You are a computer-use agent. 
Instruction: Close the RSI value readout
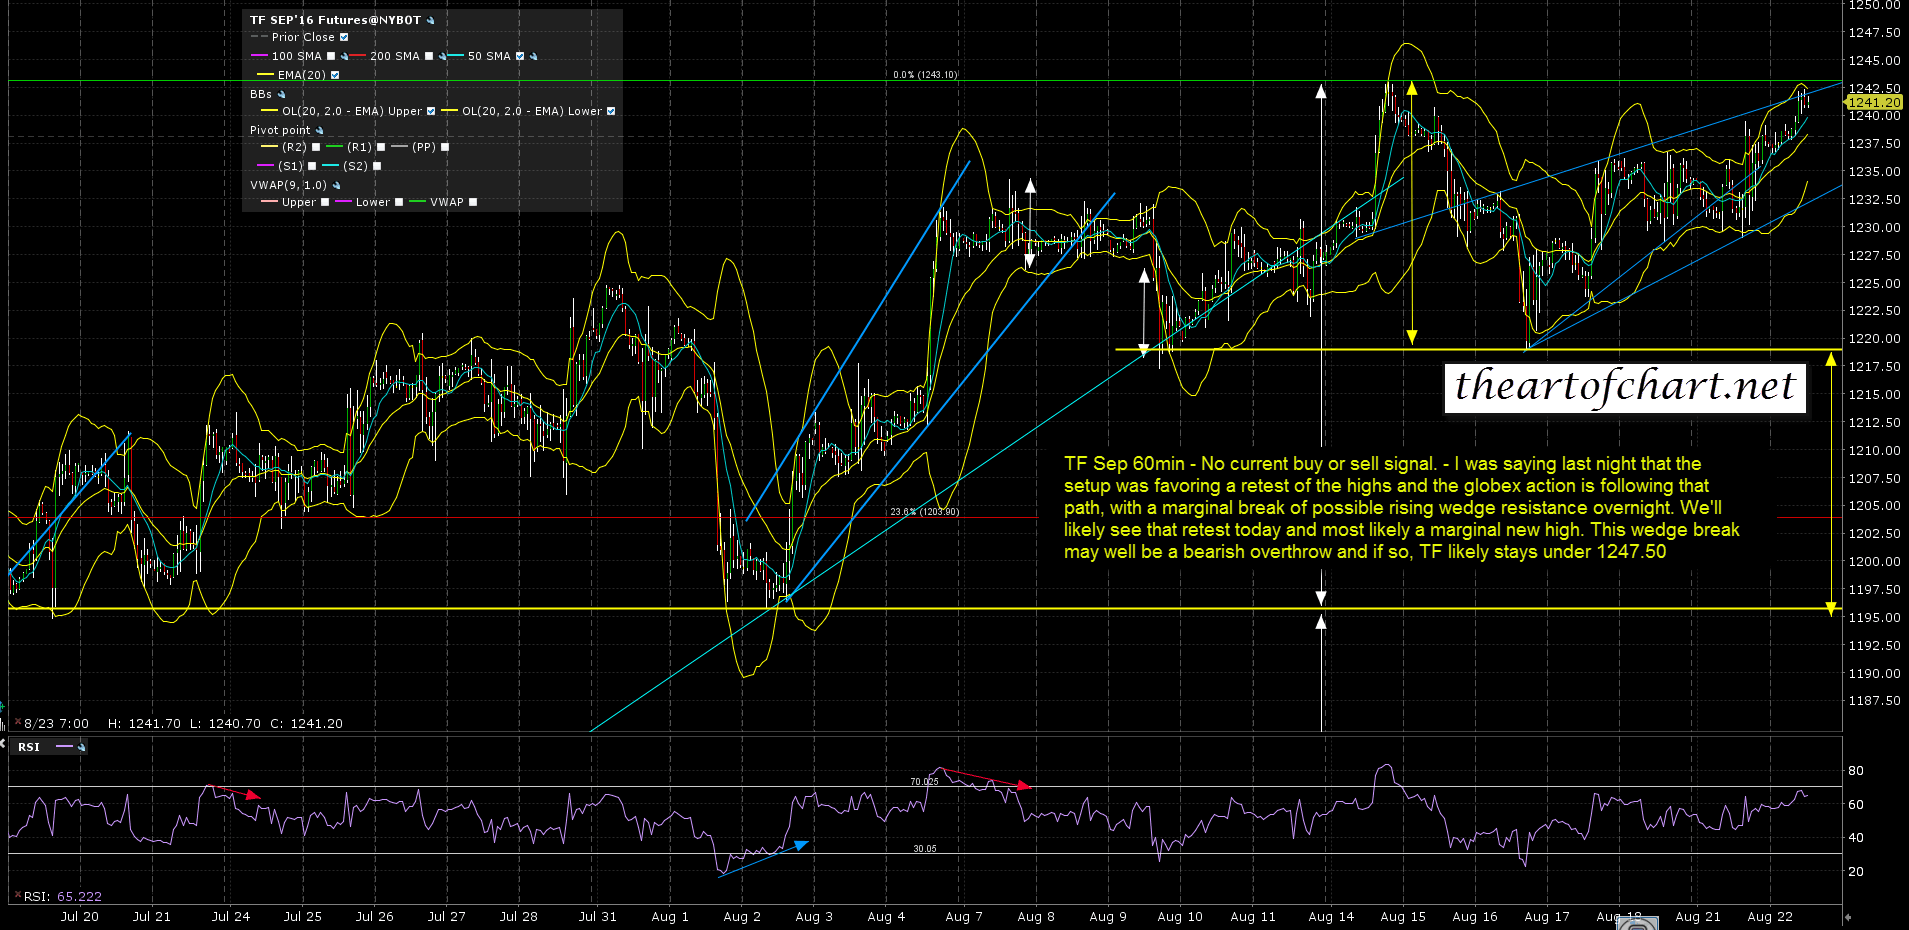[17, 896]
